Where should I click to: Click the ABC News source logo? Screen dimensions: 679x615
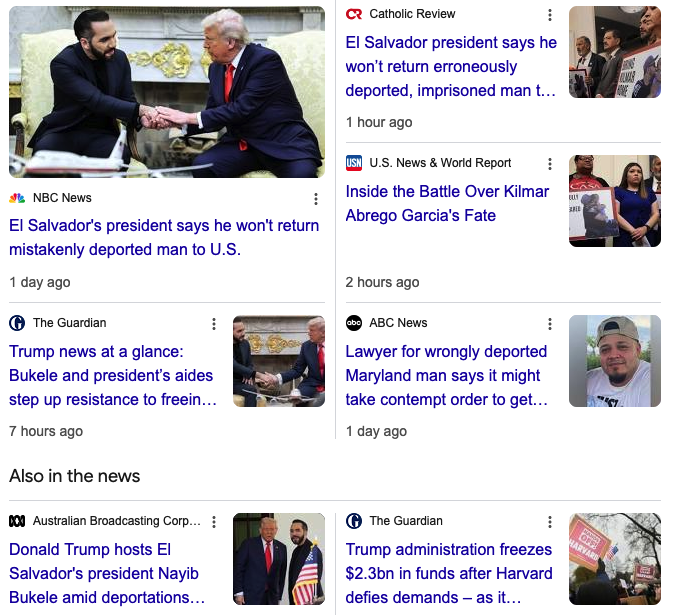pos(354,323)
